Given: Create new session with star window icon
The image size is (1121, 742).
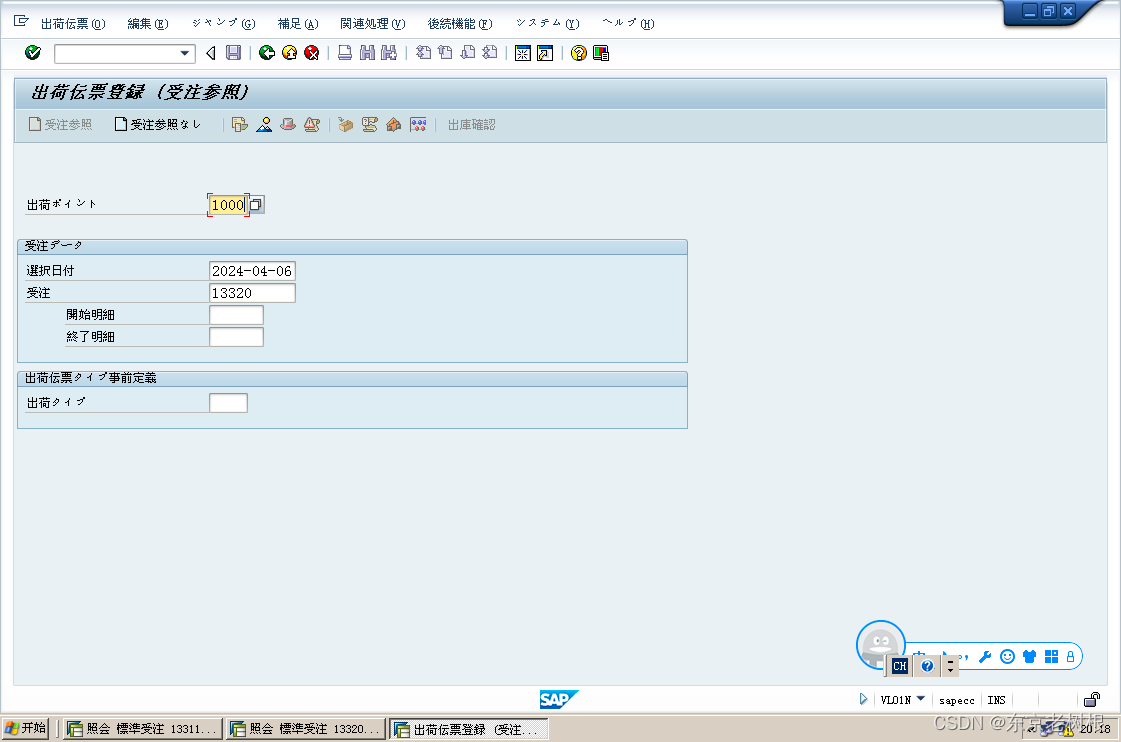Looking at the screenshot, I should coord(523,54).
